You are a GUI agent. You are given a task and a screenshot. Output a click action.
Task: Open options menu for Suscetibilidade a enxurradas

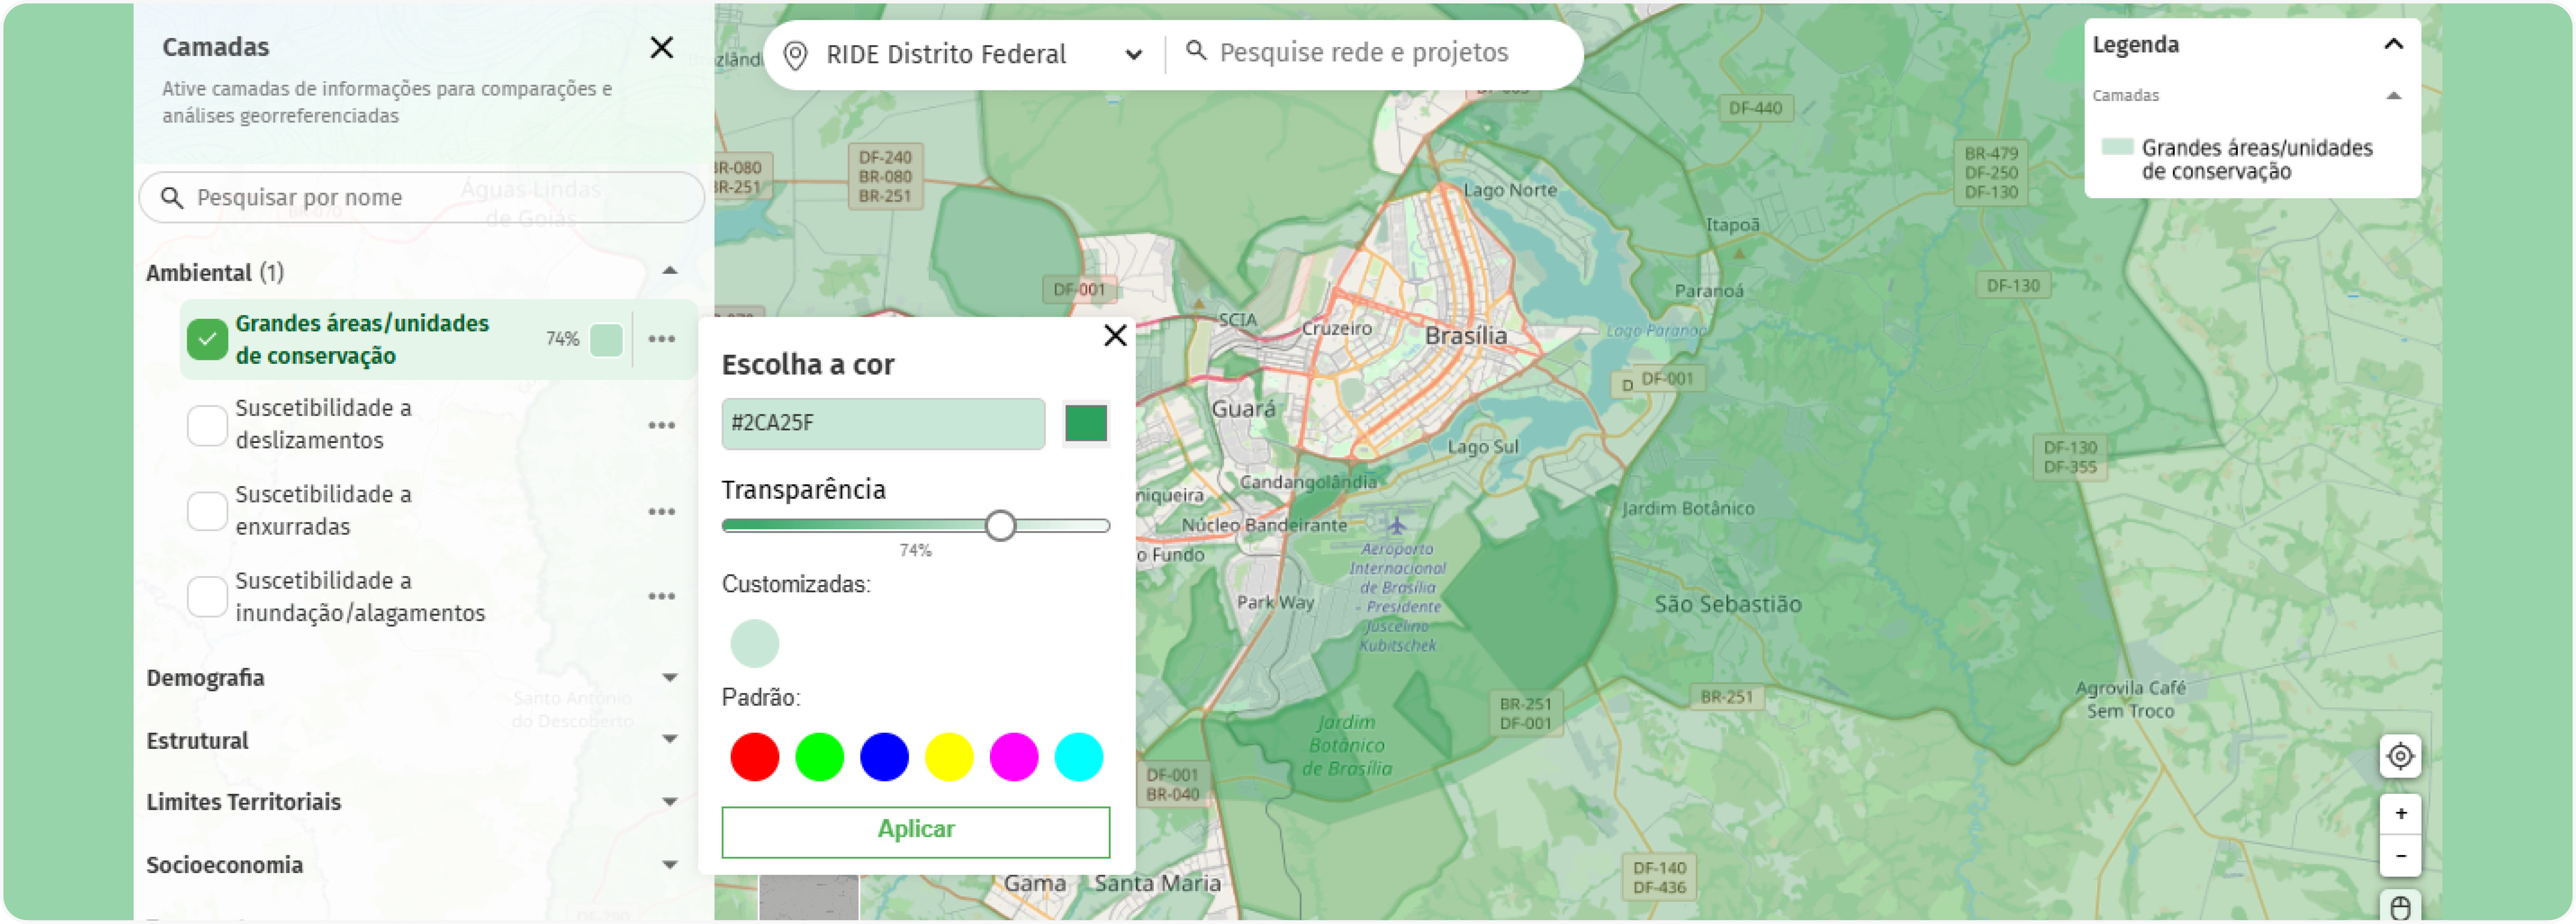pyautogui.click(x=661, y=511)
